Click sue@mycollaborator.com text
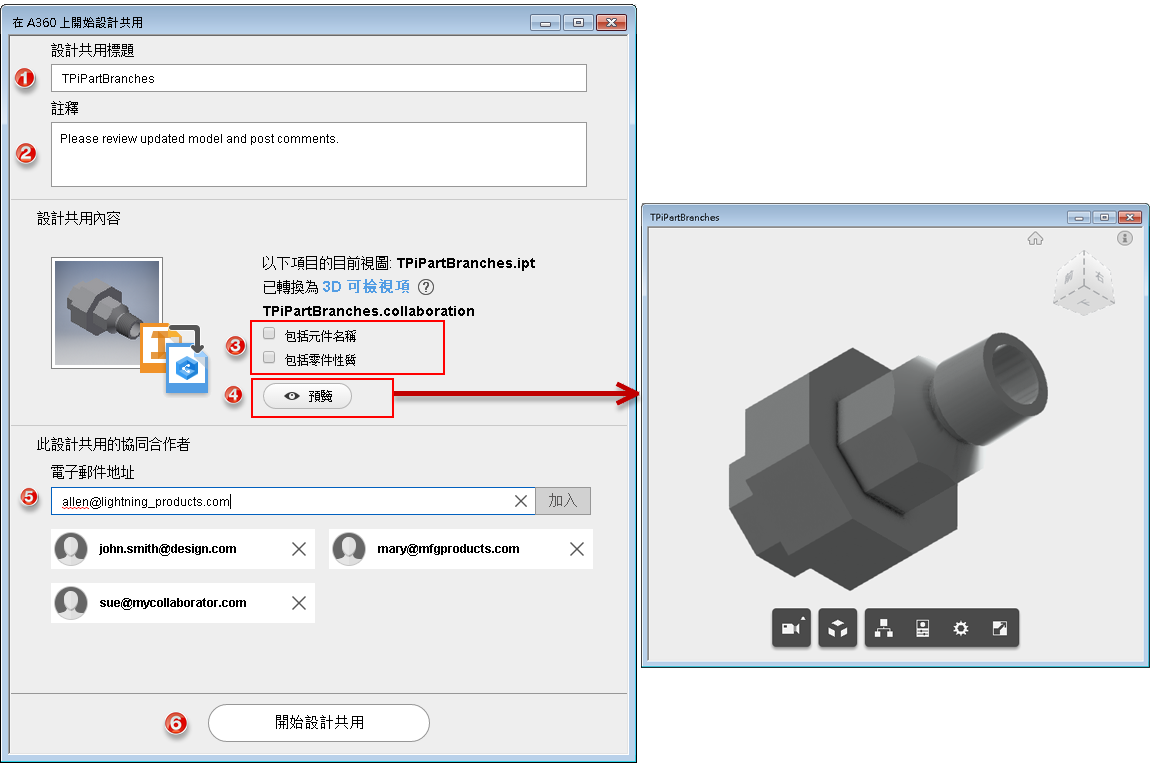This screenshot has height=765, width=1164. pos(173,603)
